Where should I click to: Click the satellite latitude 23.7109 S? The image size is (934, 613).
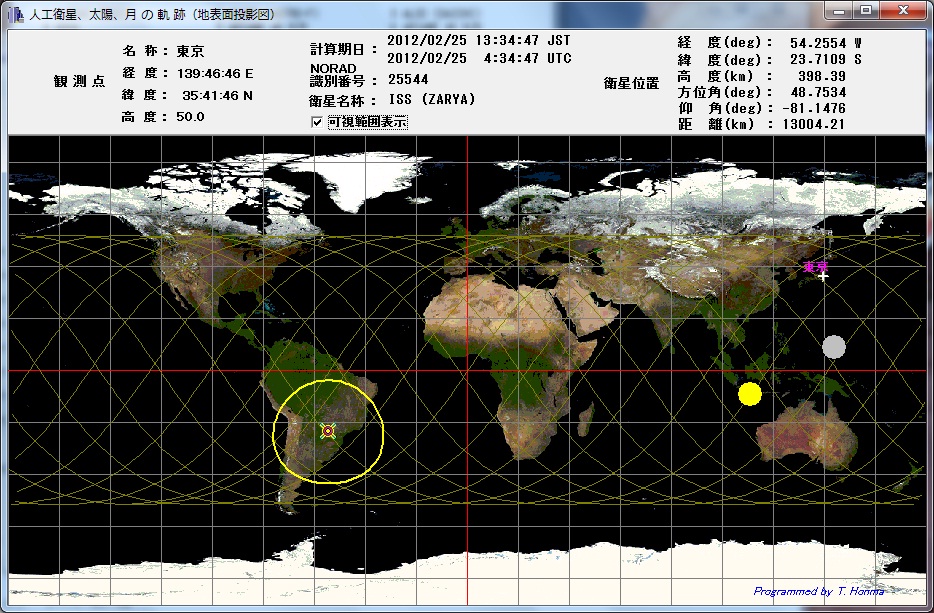tap(826, 60)
